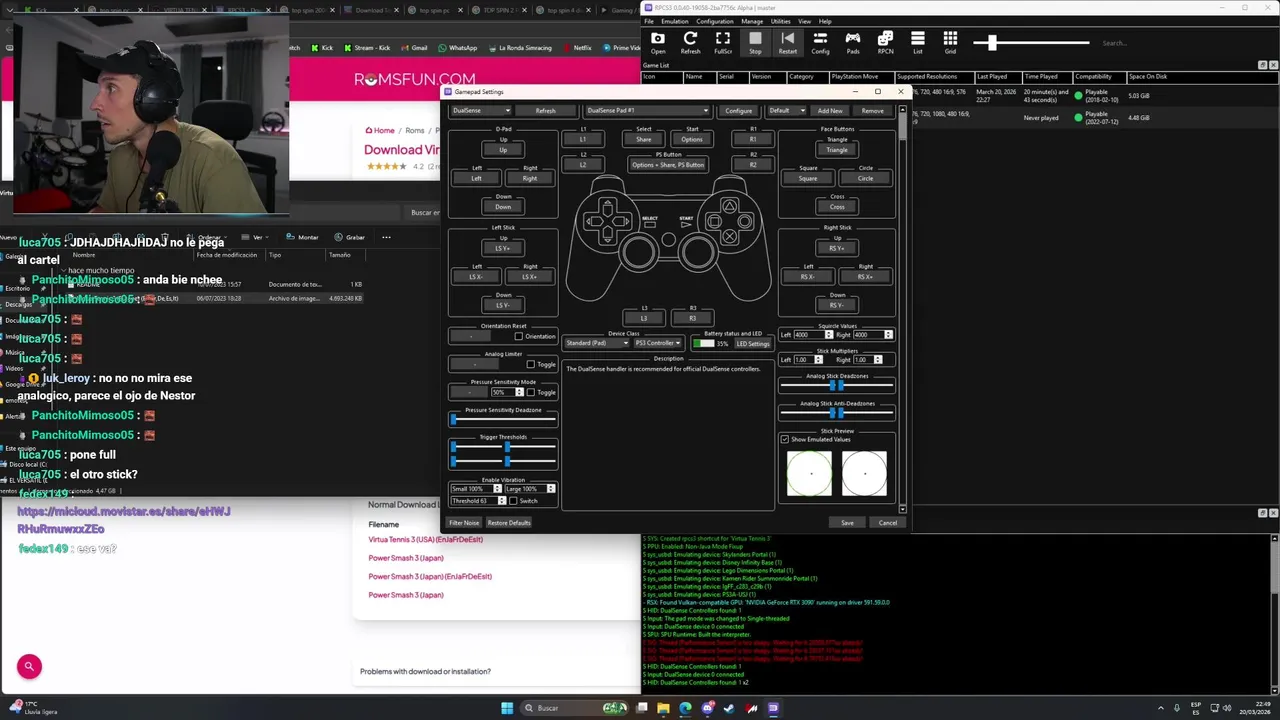
Task: Open the Help menu in RPCS3
Action: click(825, 21)
